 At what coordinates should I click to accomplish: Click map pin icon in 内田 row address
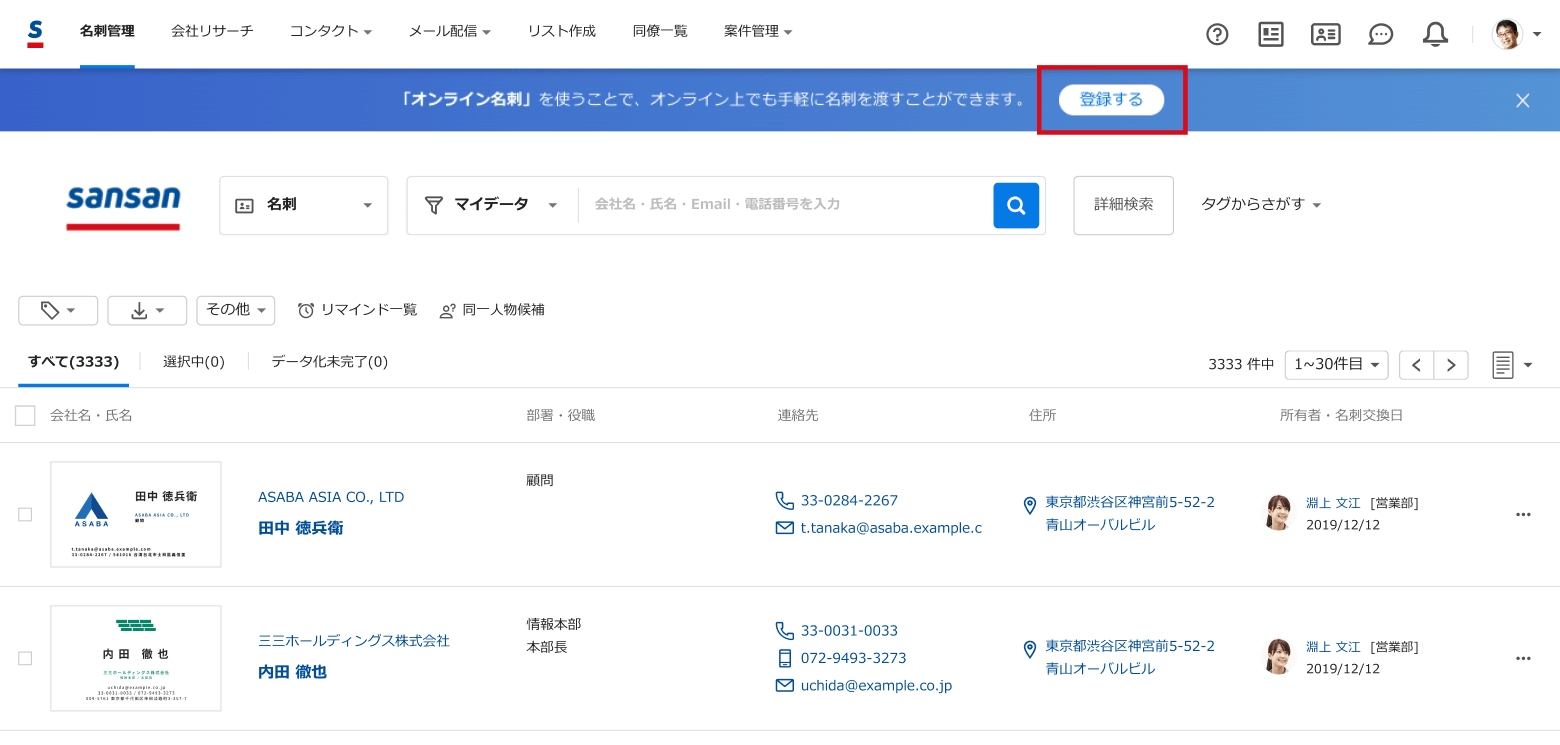(1030, 650)
